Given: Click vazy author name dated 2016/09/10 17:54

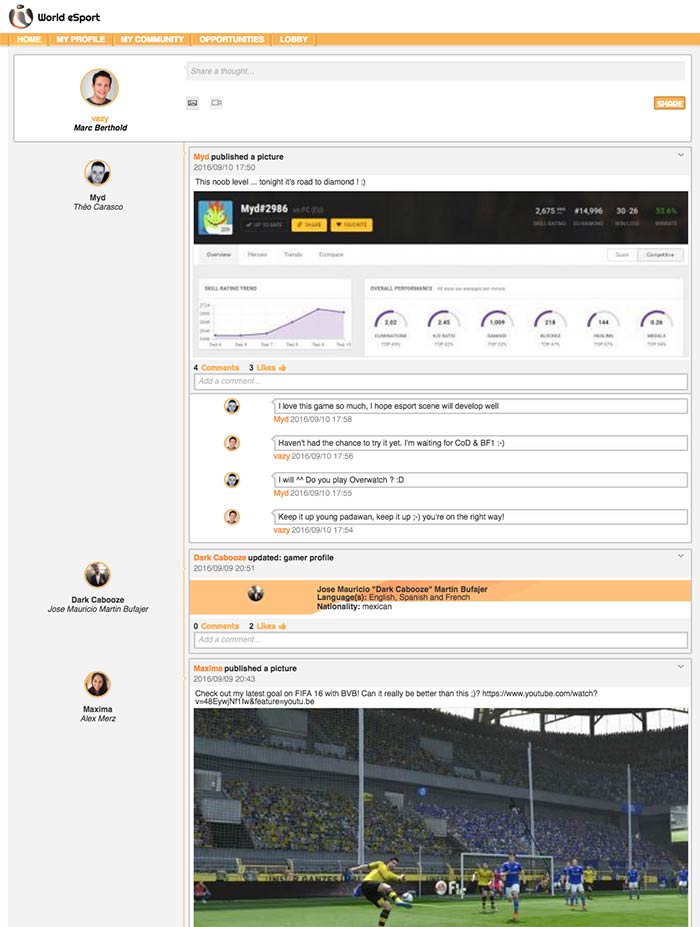Looking at the screenshot, I should point(281,530).
